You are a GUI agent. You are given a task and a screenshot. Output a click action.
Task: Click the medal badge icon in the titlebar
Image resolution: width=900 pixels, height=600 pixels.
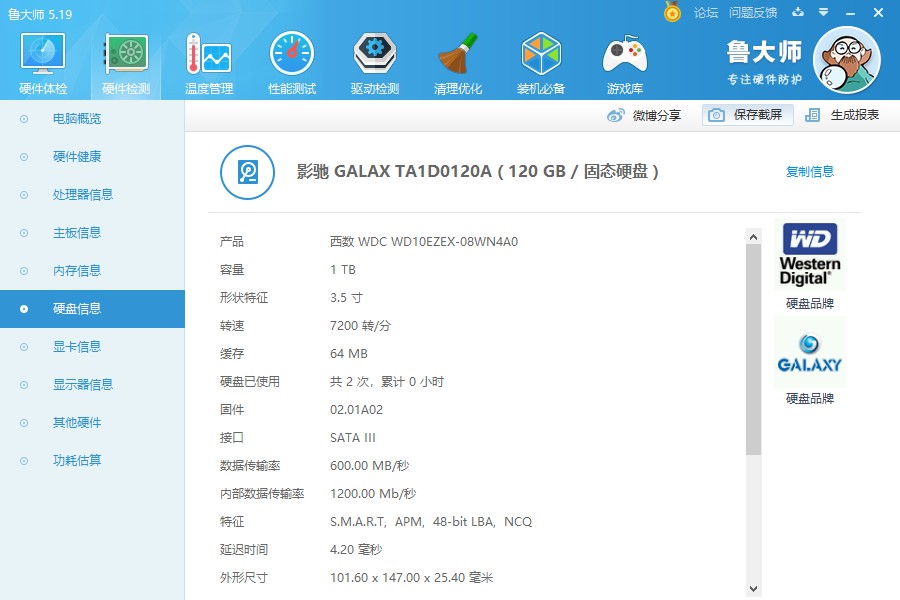pos(670,13)
